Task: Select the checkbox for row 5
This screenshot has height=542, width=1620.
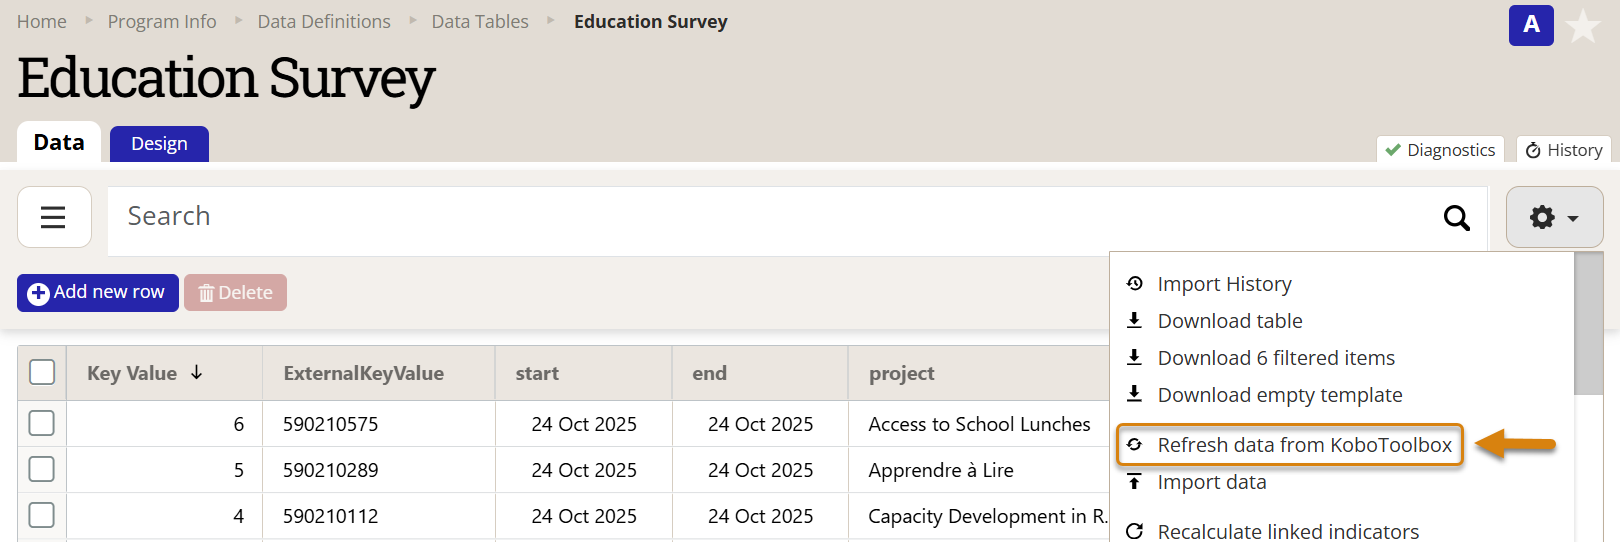Action: (42, 469)
